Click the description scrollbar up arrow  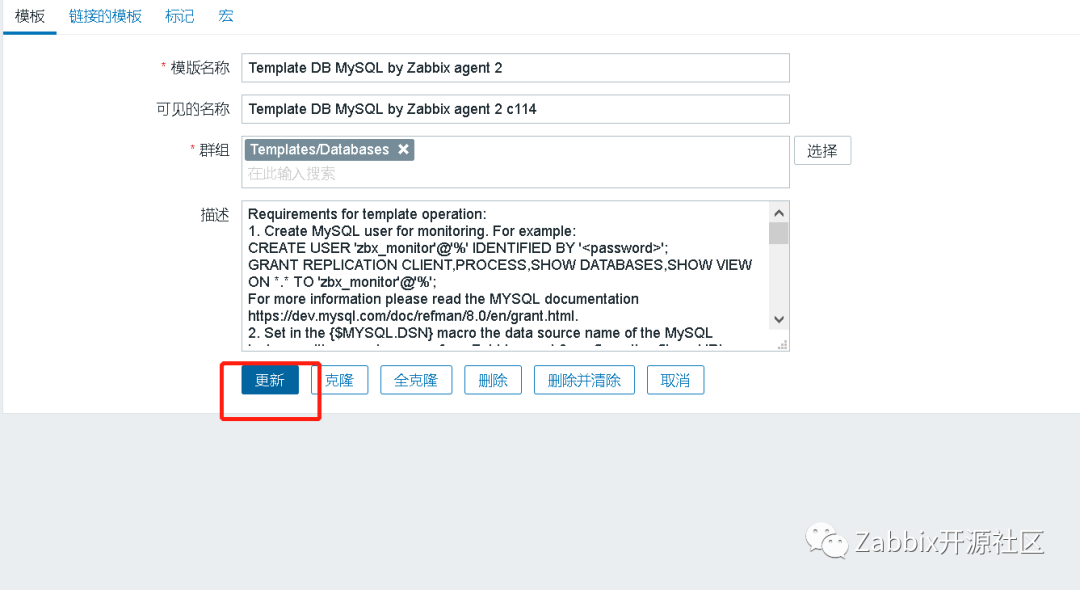pyautogui.click(x=779, y=213)
